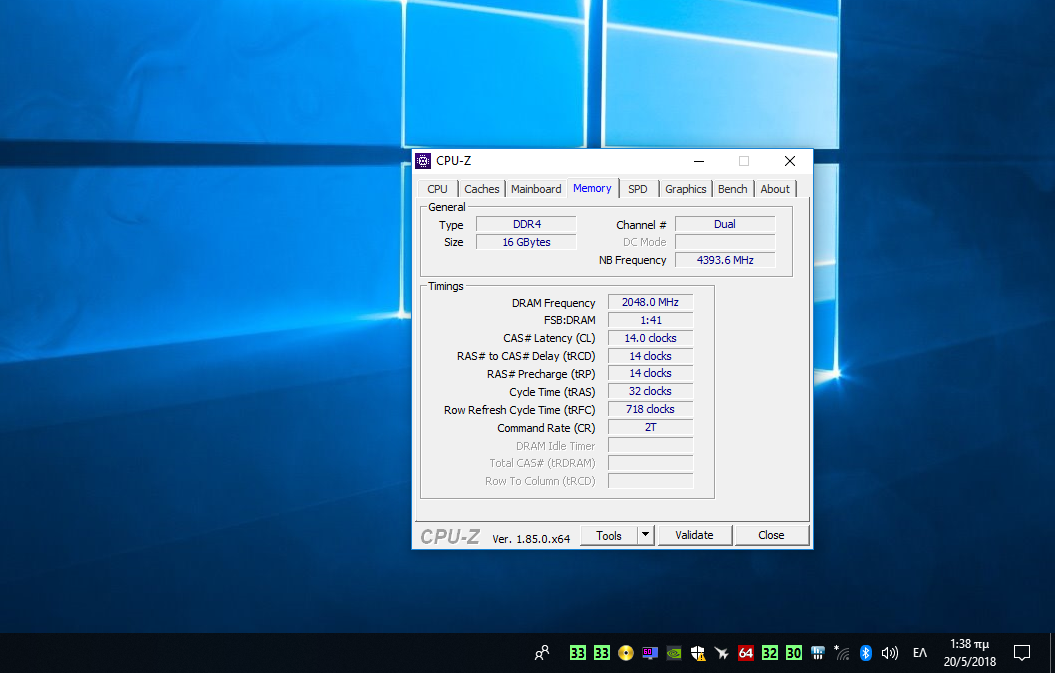The width and height of the screenshot is (1055, 673).
Task: Show the Graphics tab
Action: point(686,189)
